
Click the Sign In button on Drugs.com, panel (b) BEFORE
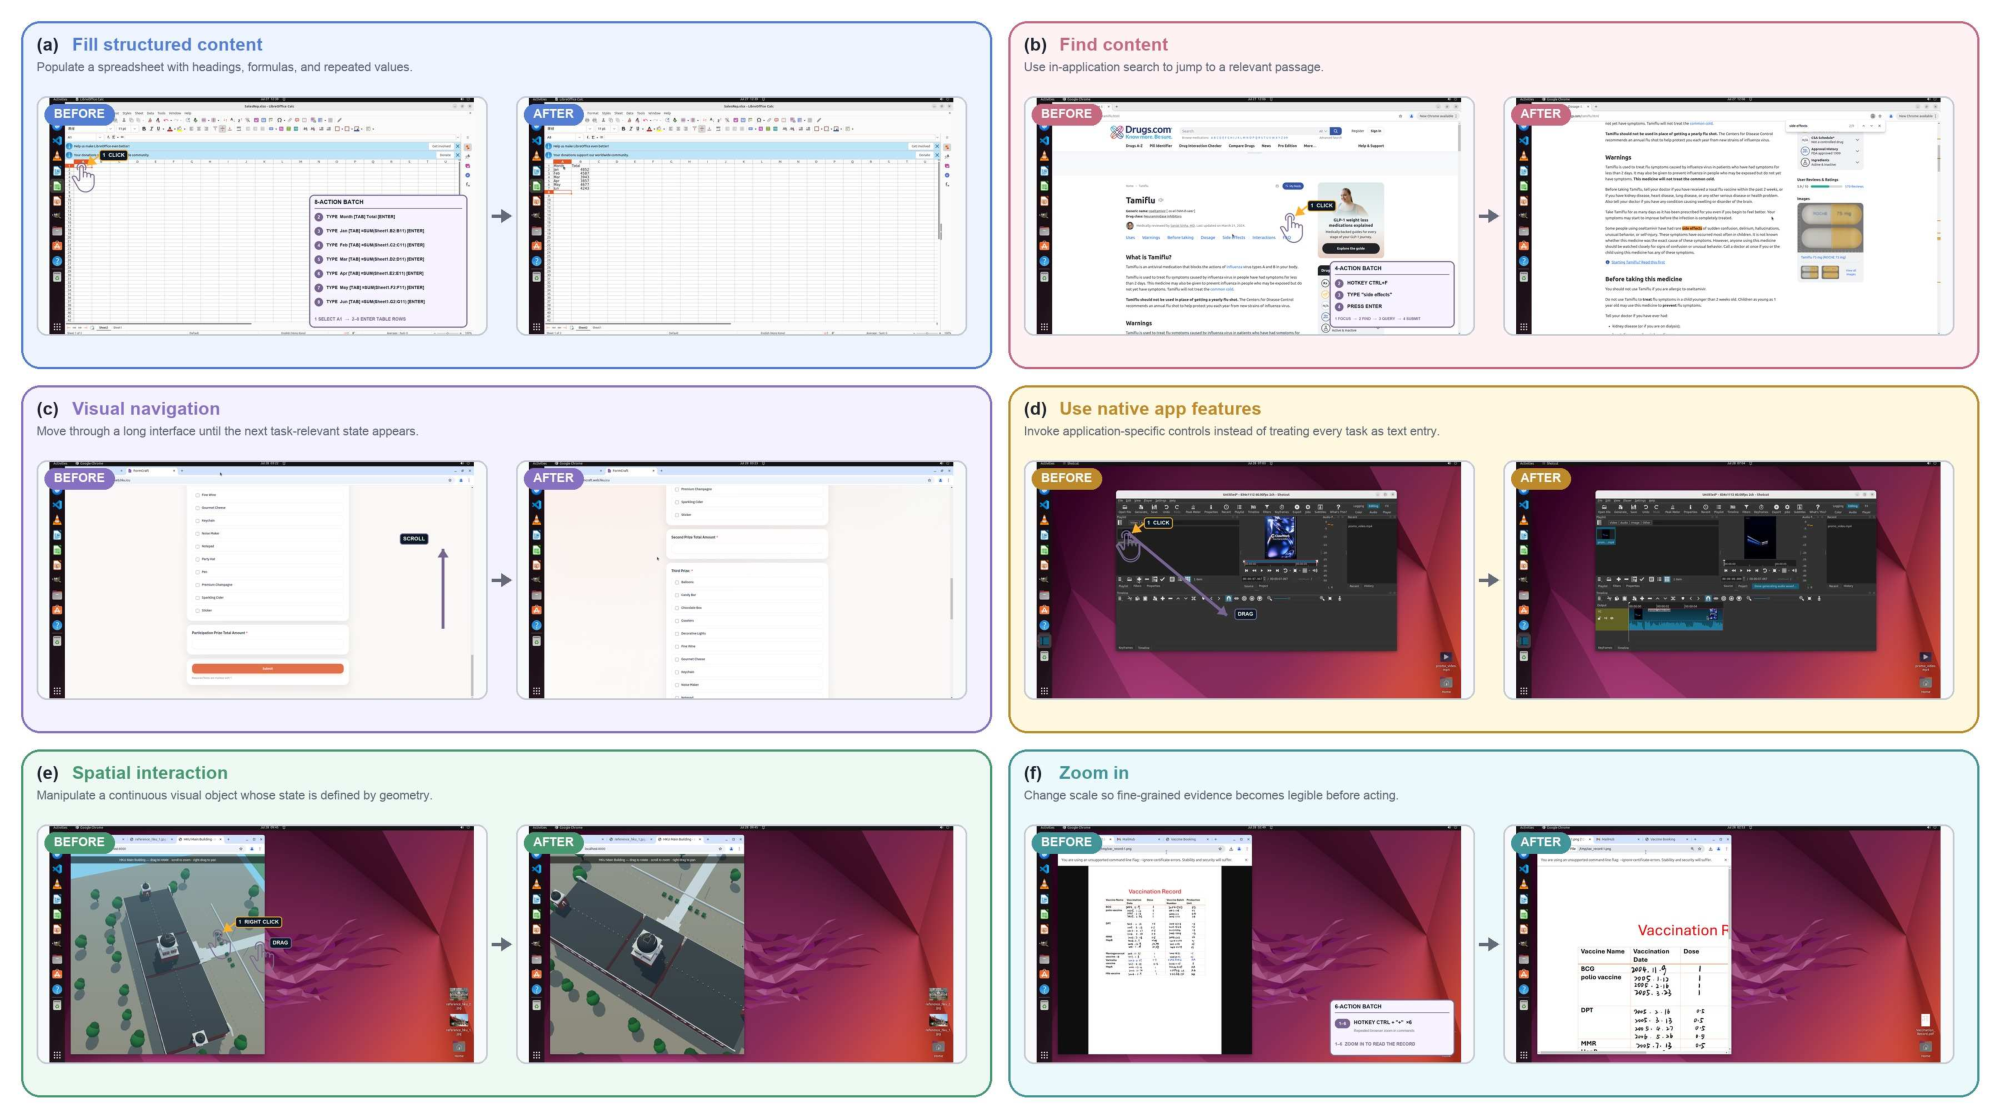(x=1376, y=131)
